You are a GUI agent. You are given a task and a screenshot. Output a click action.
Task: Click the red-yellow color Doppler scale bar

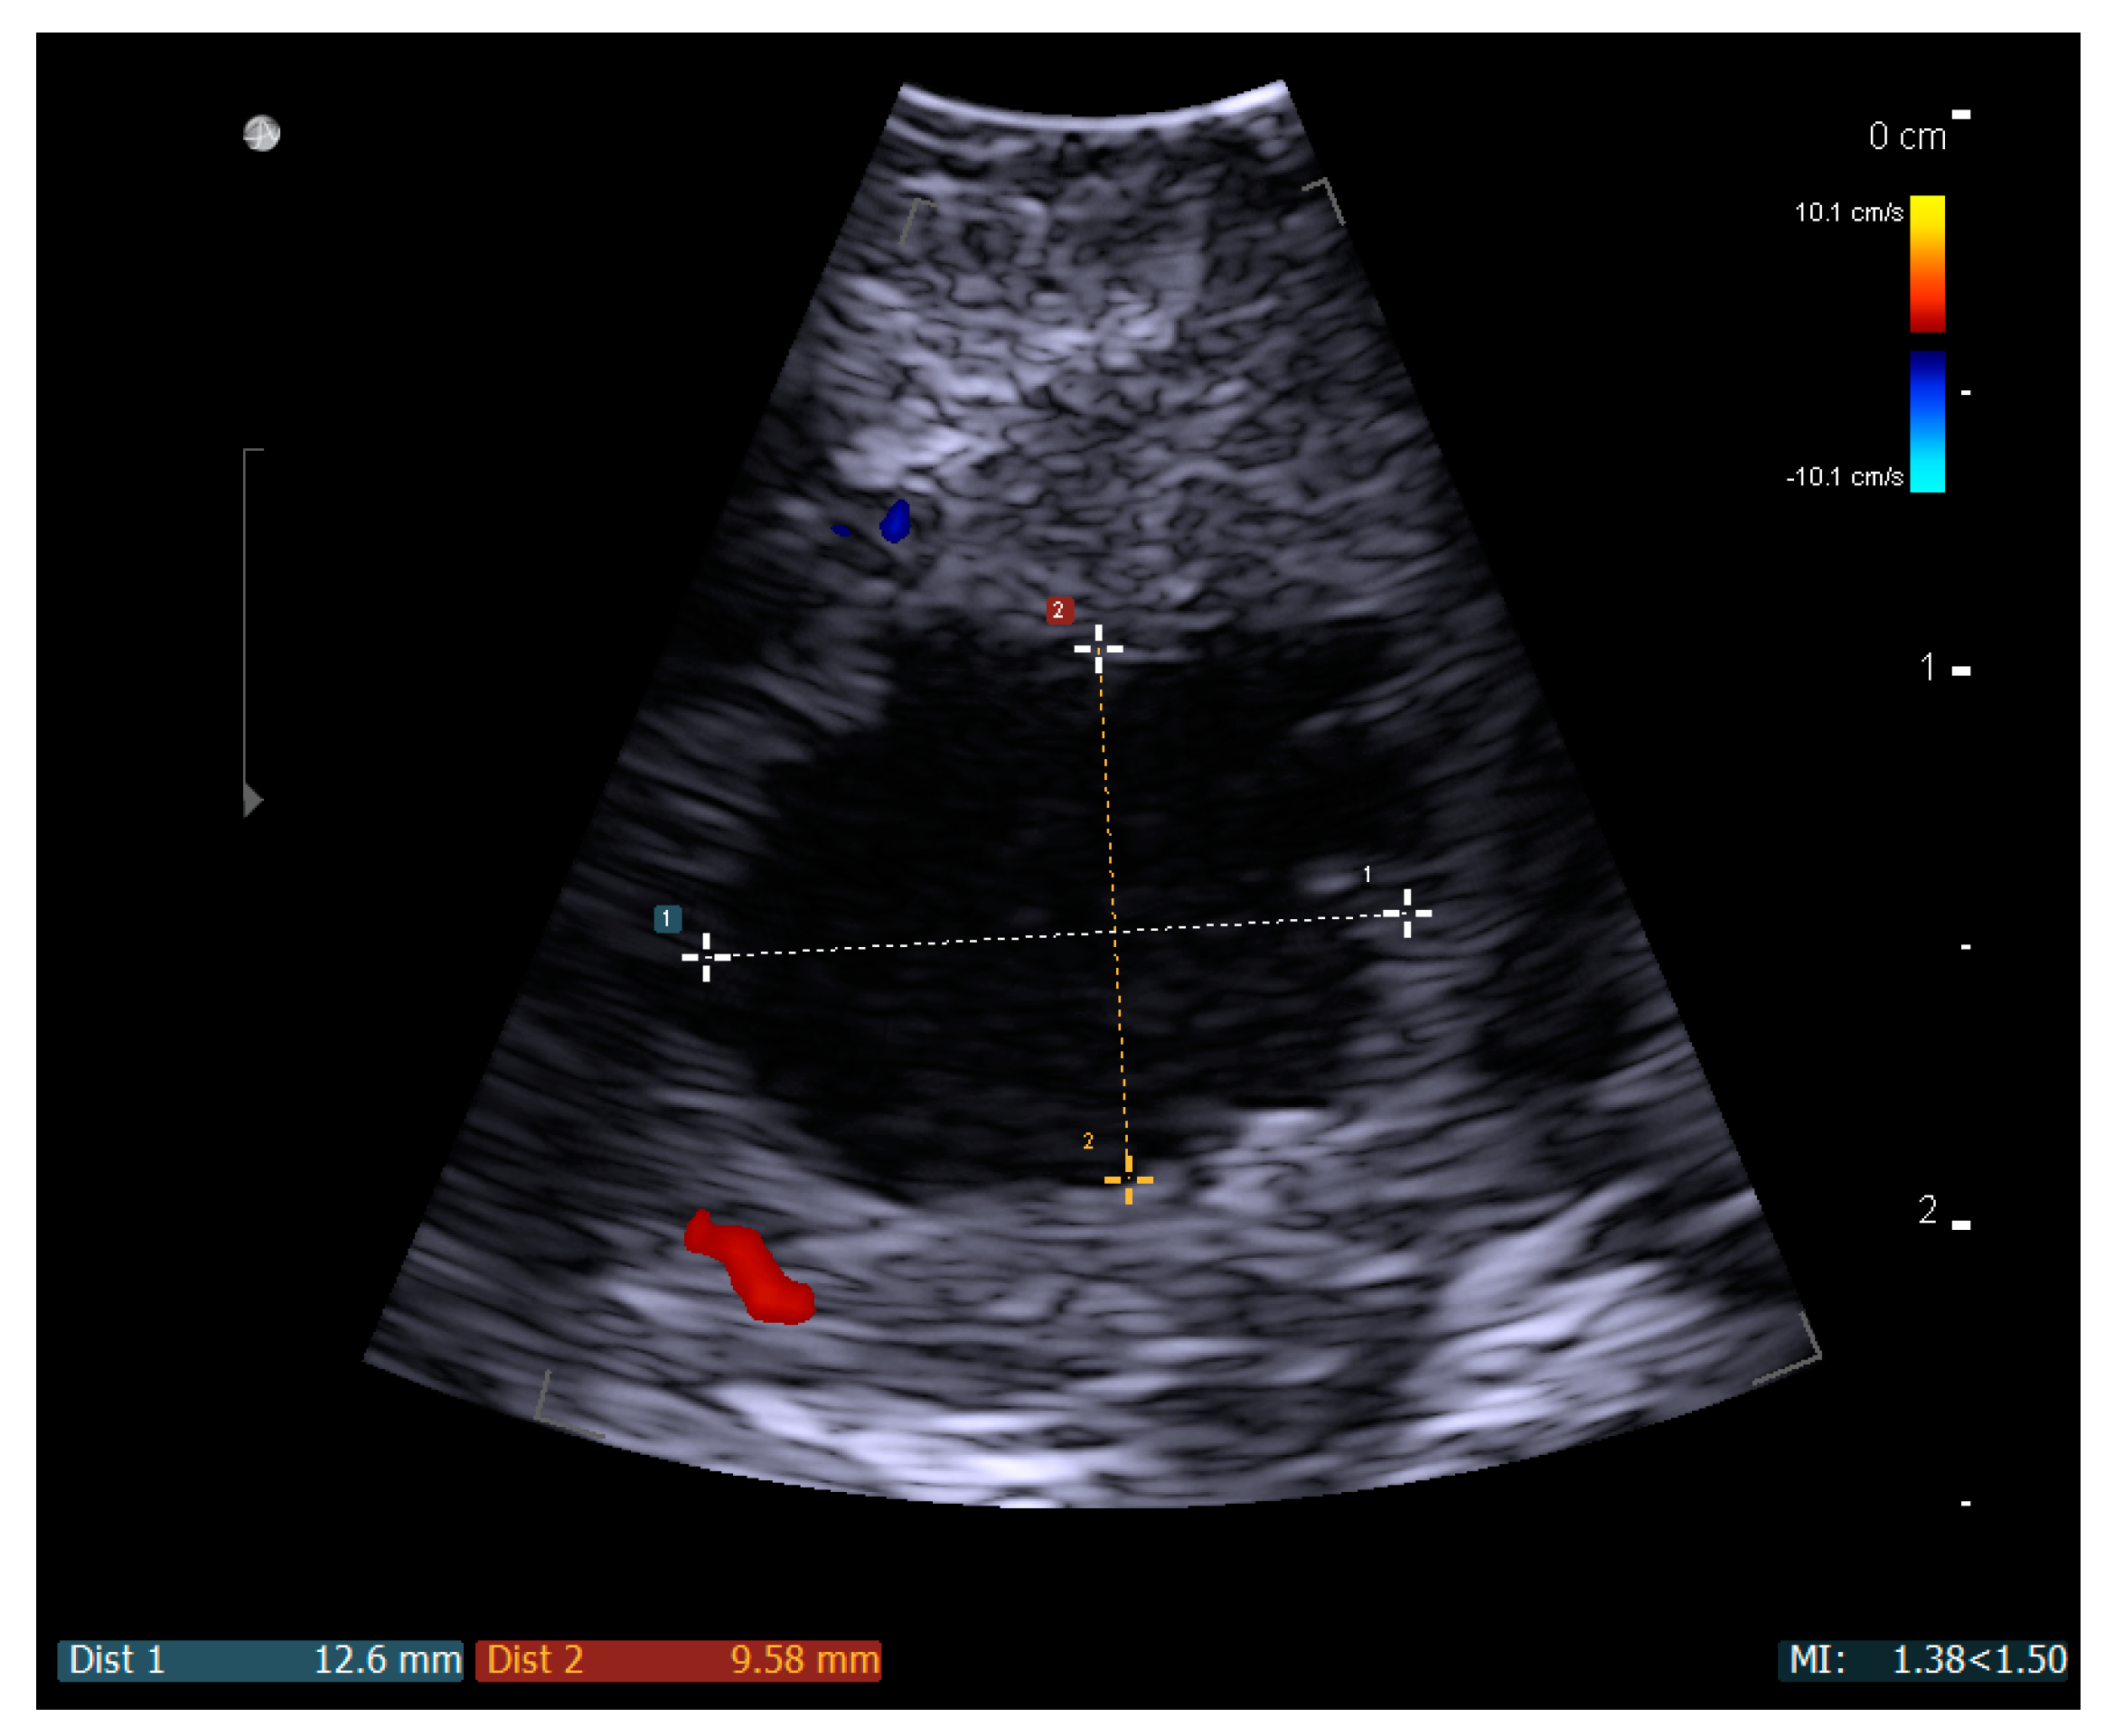coord(1927,264)
